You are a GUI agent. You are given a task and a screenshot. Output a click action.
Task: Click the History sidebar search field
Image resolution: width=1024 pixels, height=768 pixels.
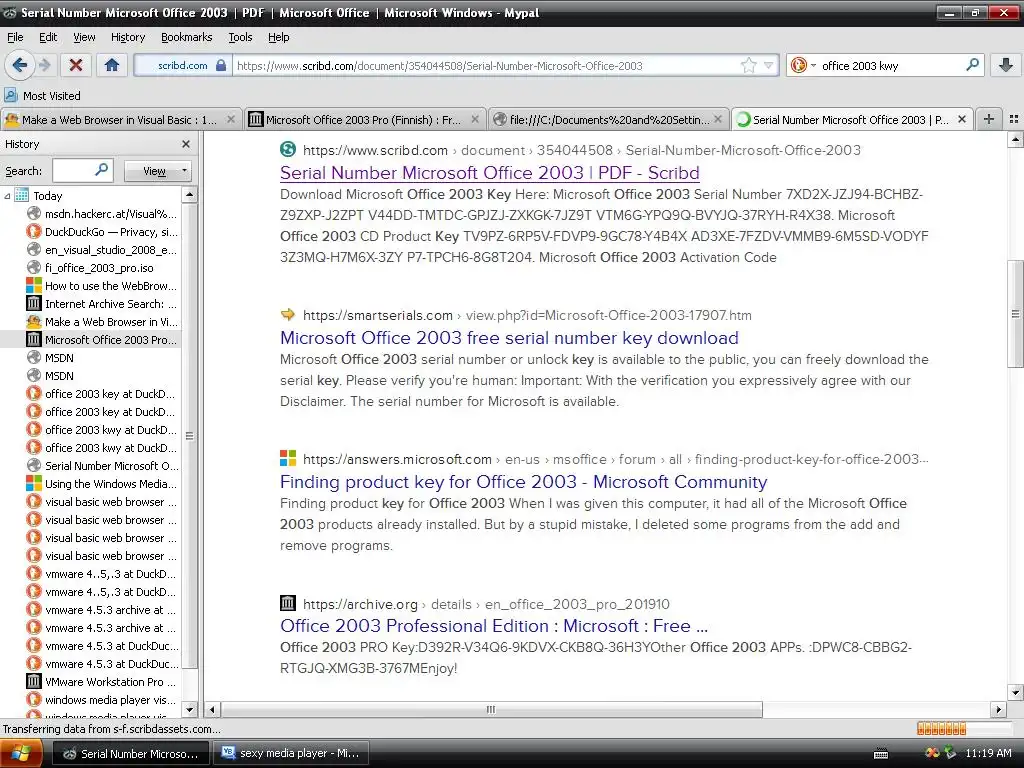pyautogui.click(x=82, y=170)
